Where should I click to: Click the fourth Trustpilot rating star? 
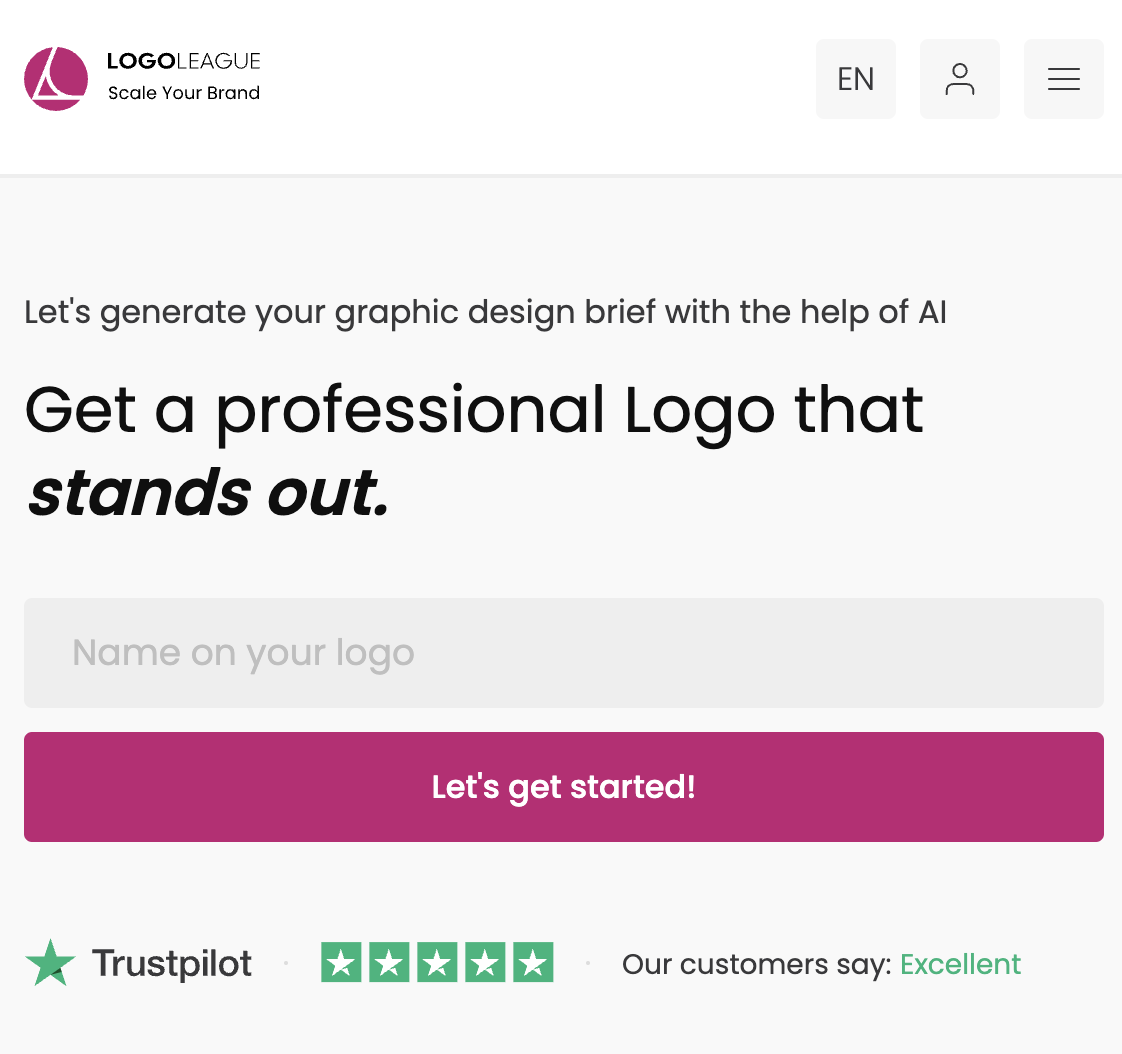(x=485, y=963)
